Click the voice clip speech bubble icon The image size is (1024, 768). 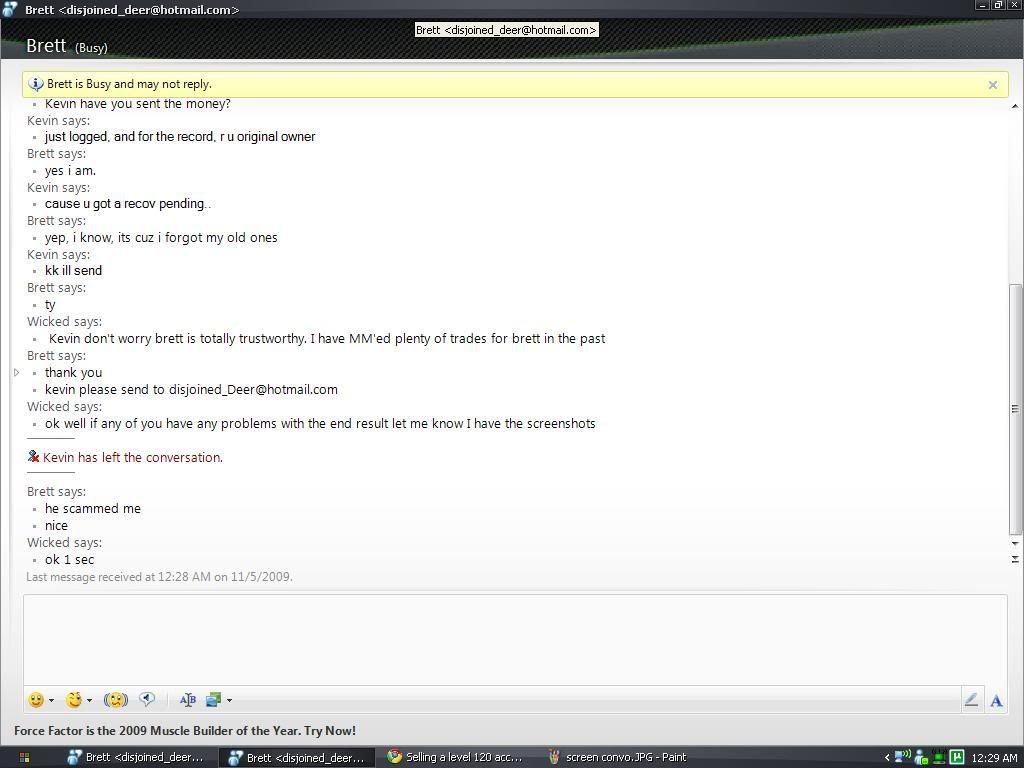pos(147,699)
